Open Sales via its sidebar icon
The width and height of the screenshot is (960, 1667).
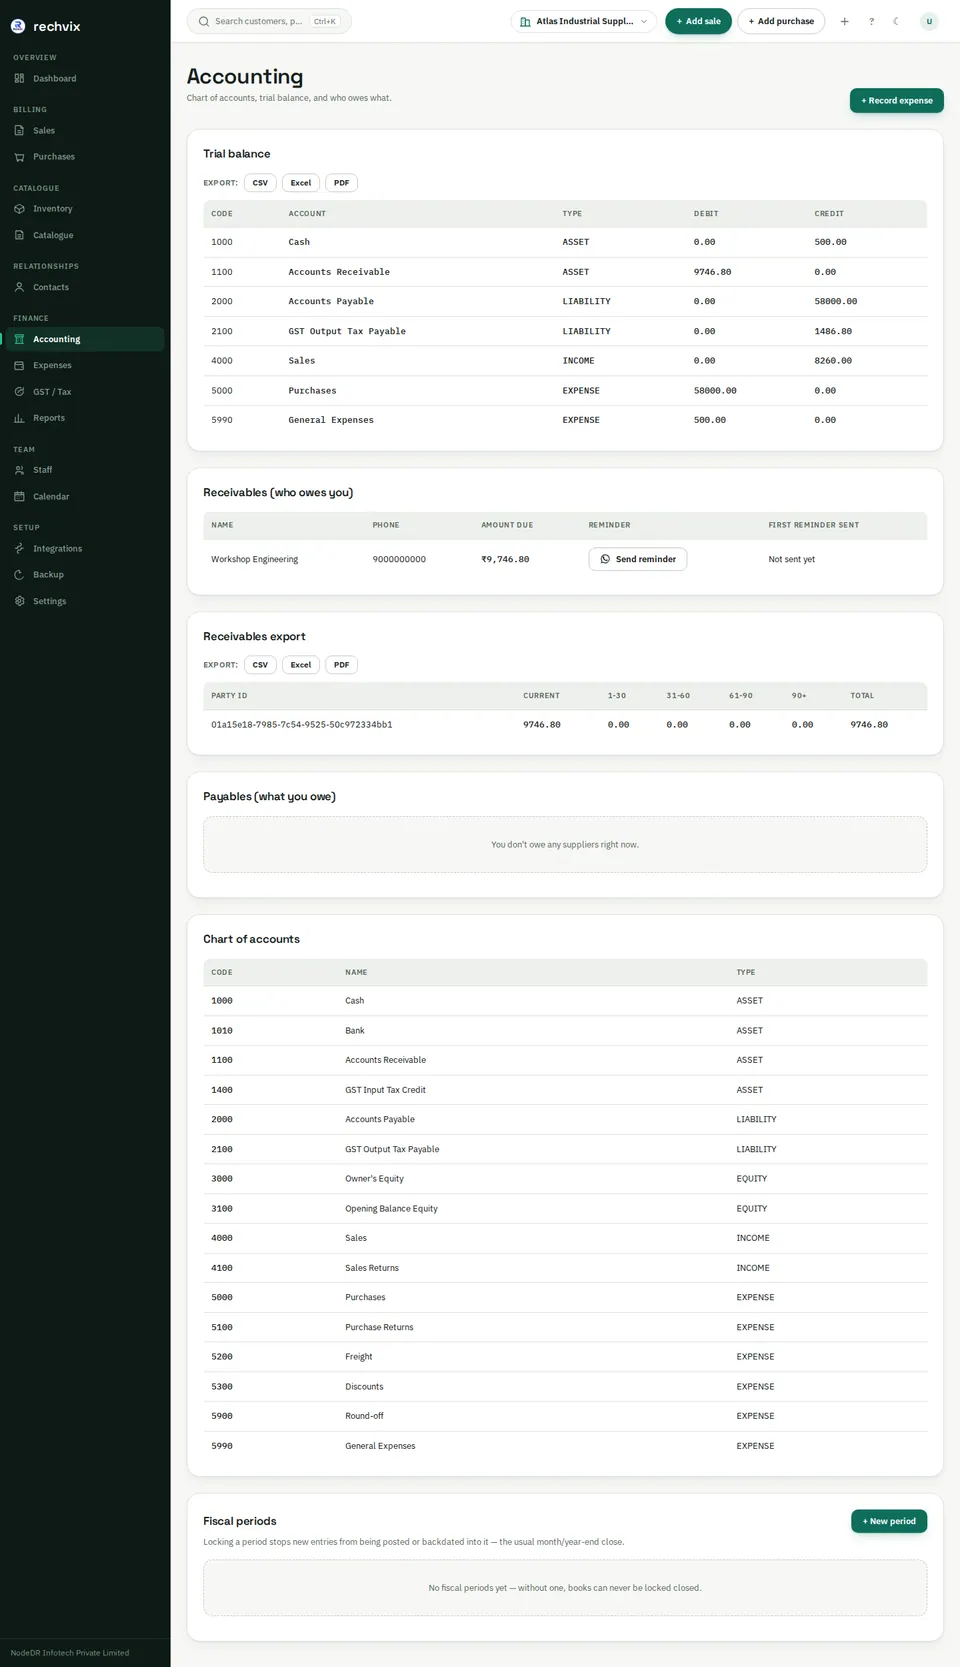[19, 130]
